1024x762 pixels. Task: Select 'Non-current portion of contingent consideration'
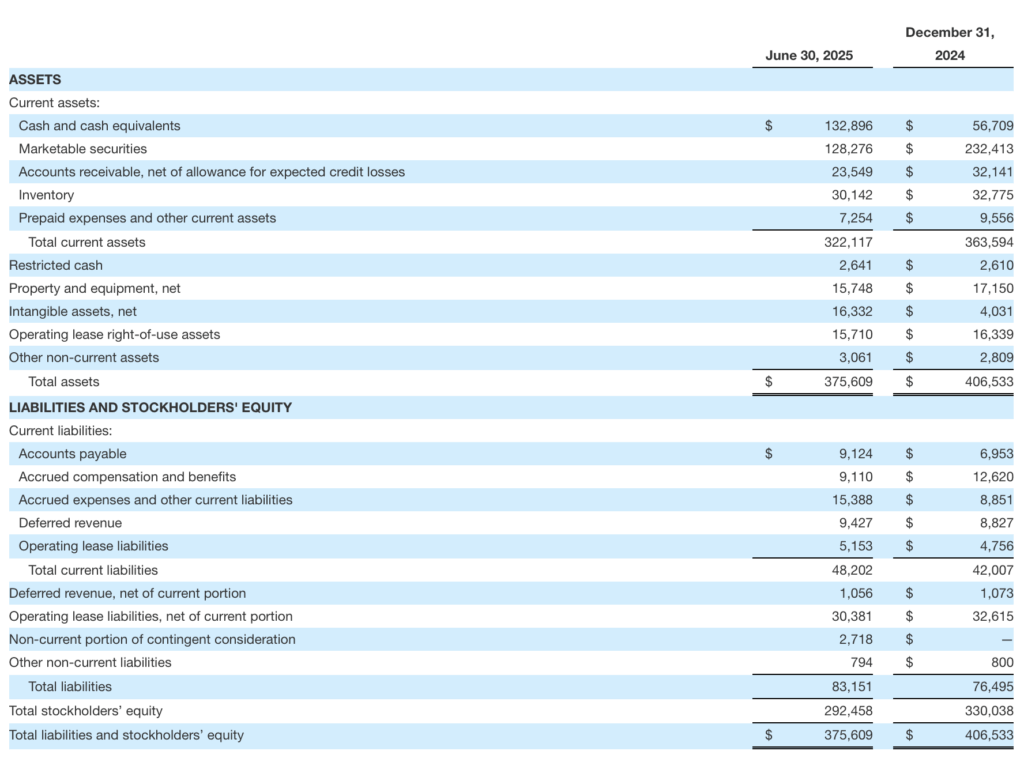coord(152,639)
